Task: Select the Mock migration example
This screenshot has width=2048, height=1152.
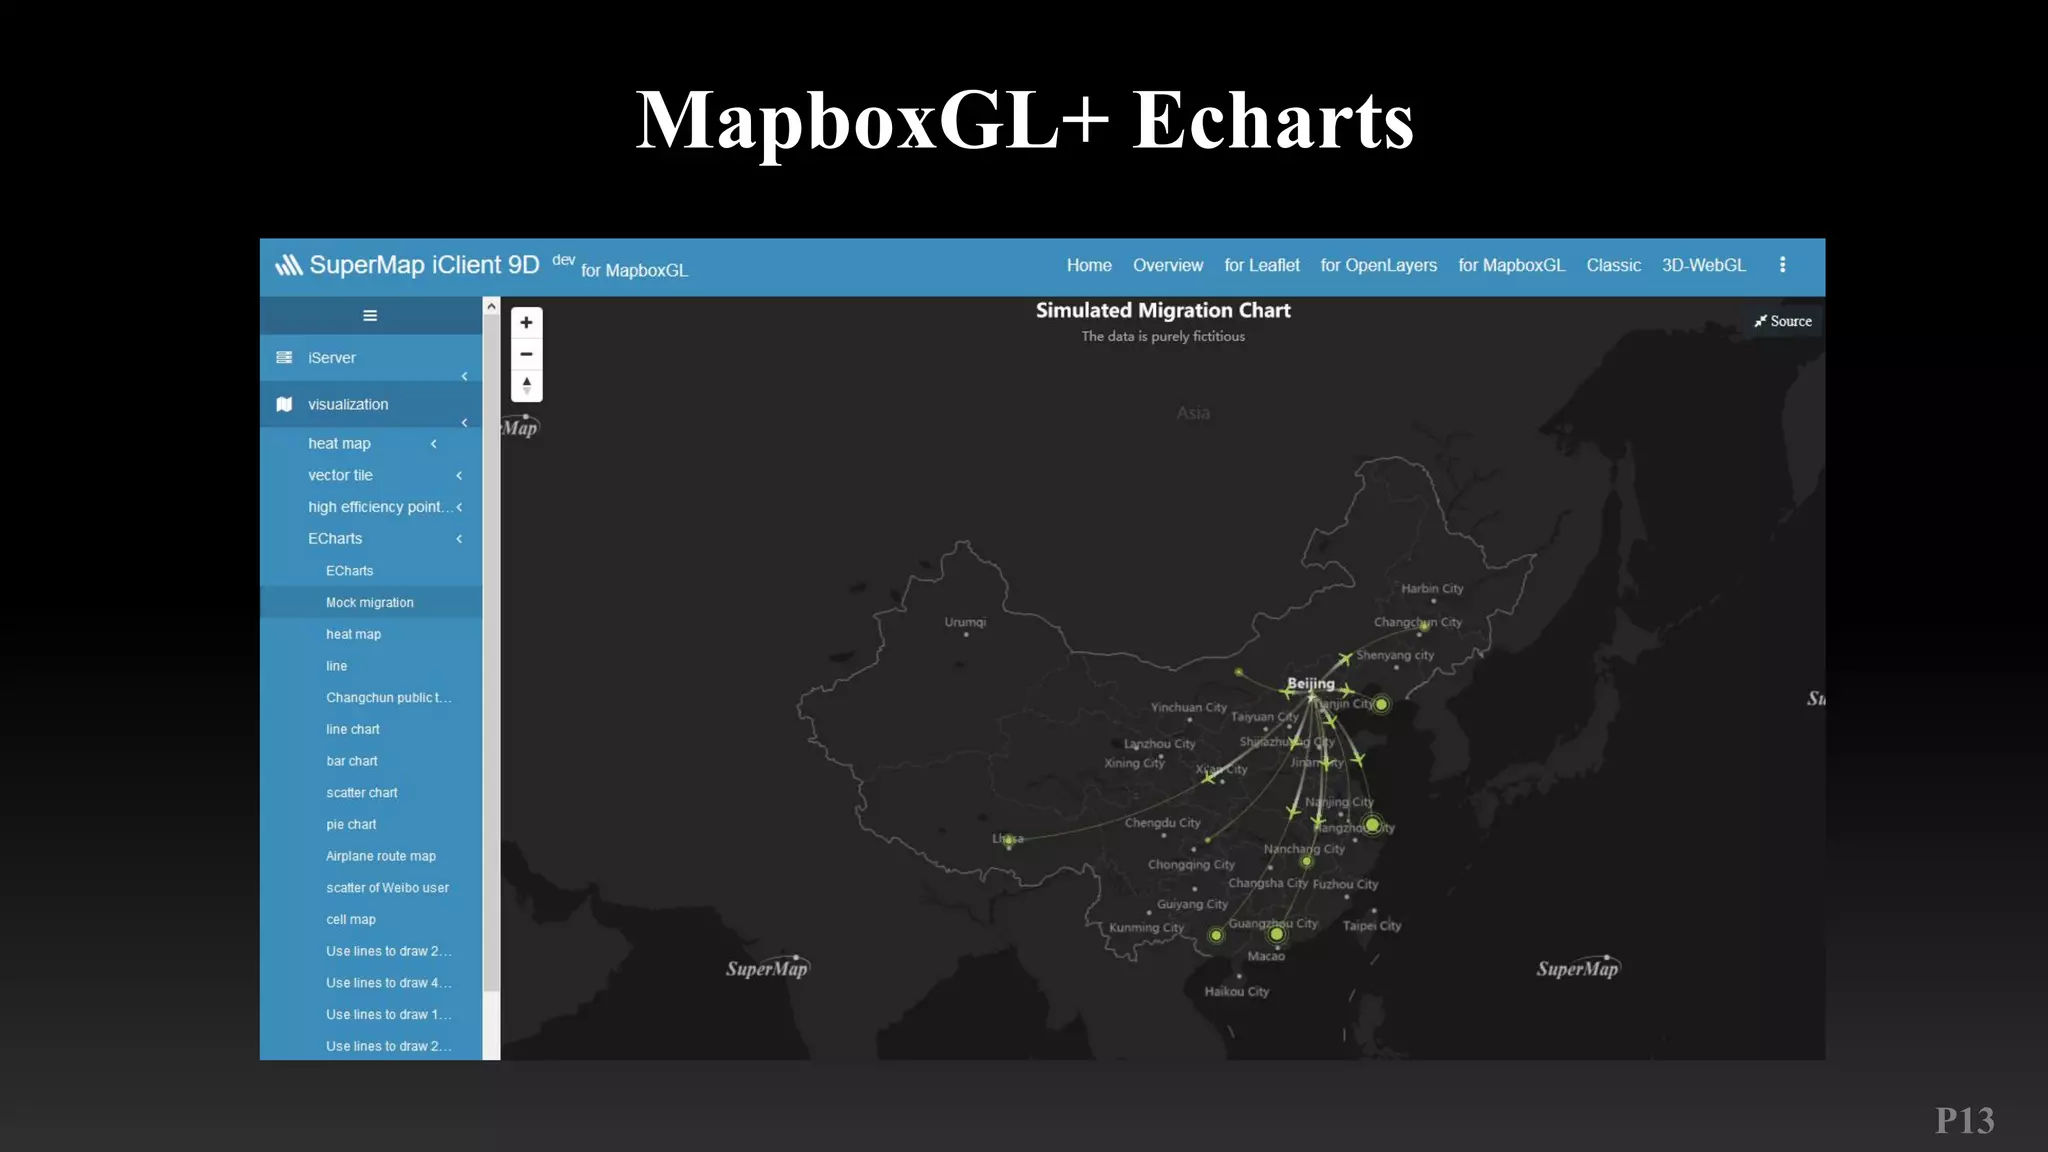Action: [x=370, y=603]
